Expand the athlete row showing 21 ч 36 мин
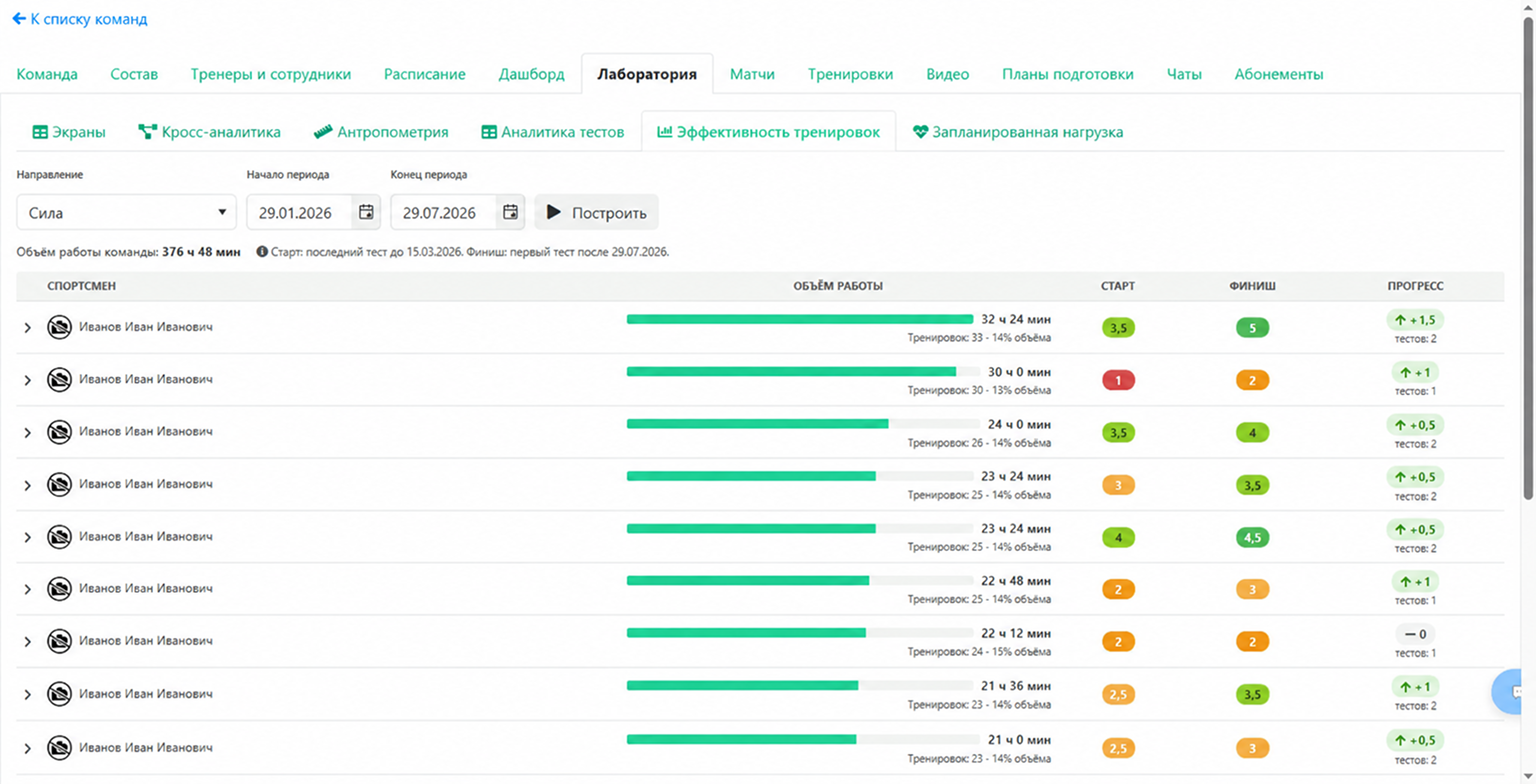 click(x=28, y=694)
